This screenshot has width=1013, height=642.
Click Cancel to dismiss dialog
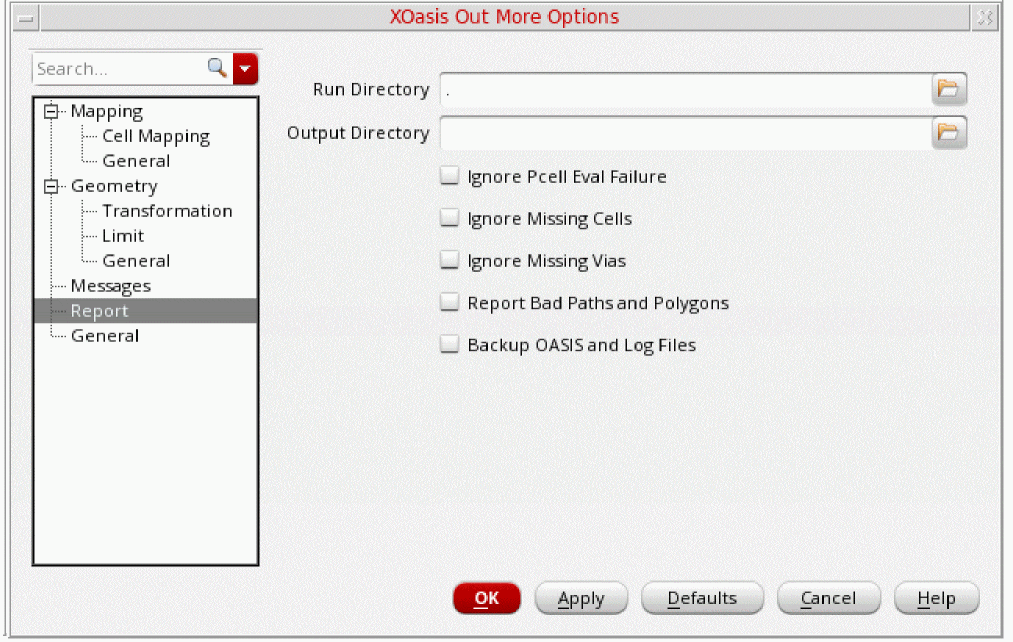click(828, 598)
